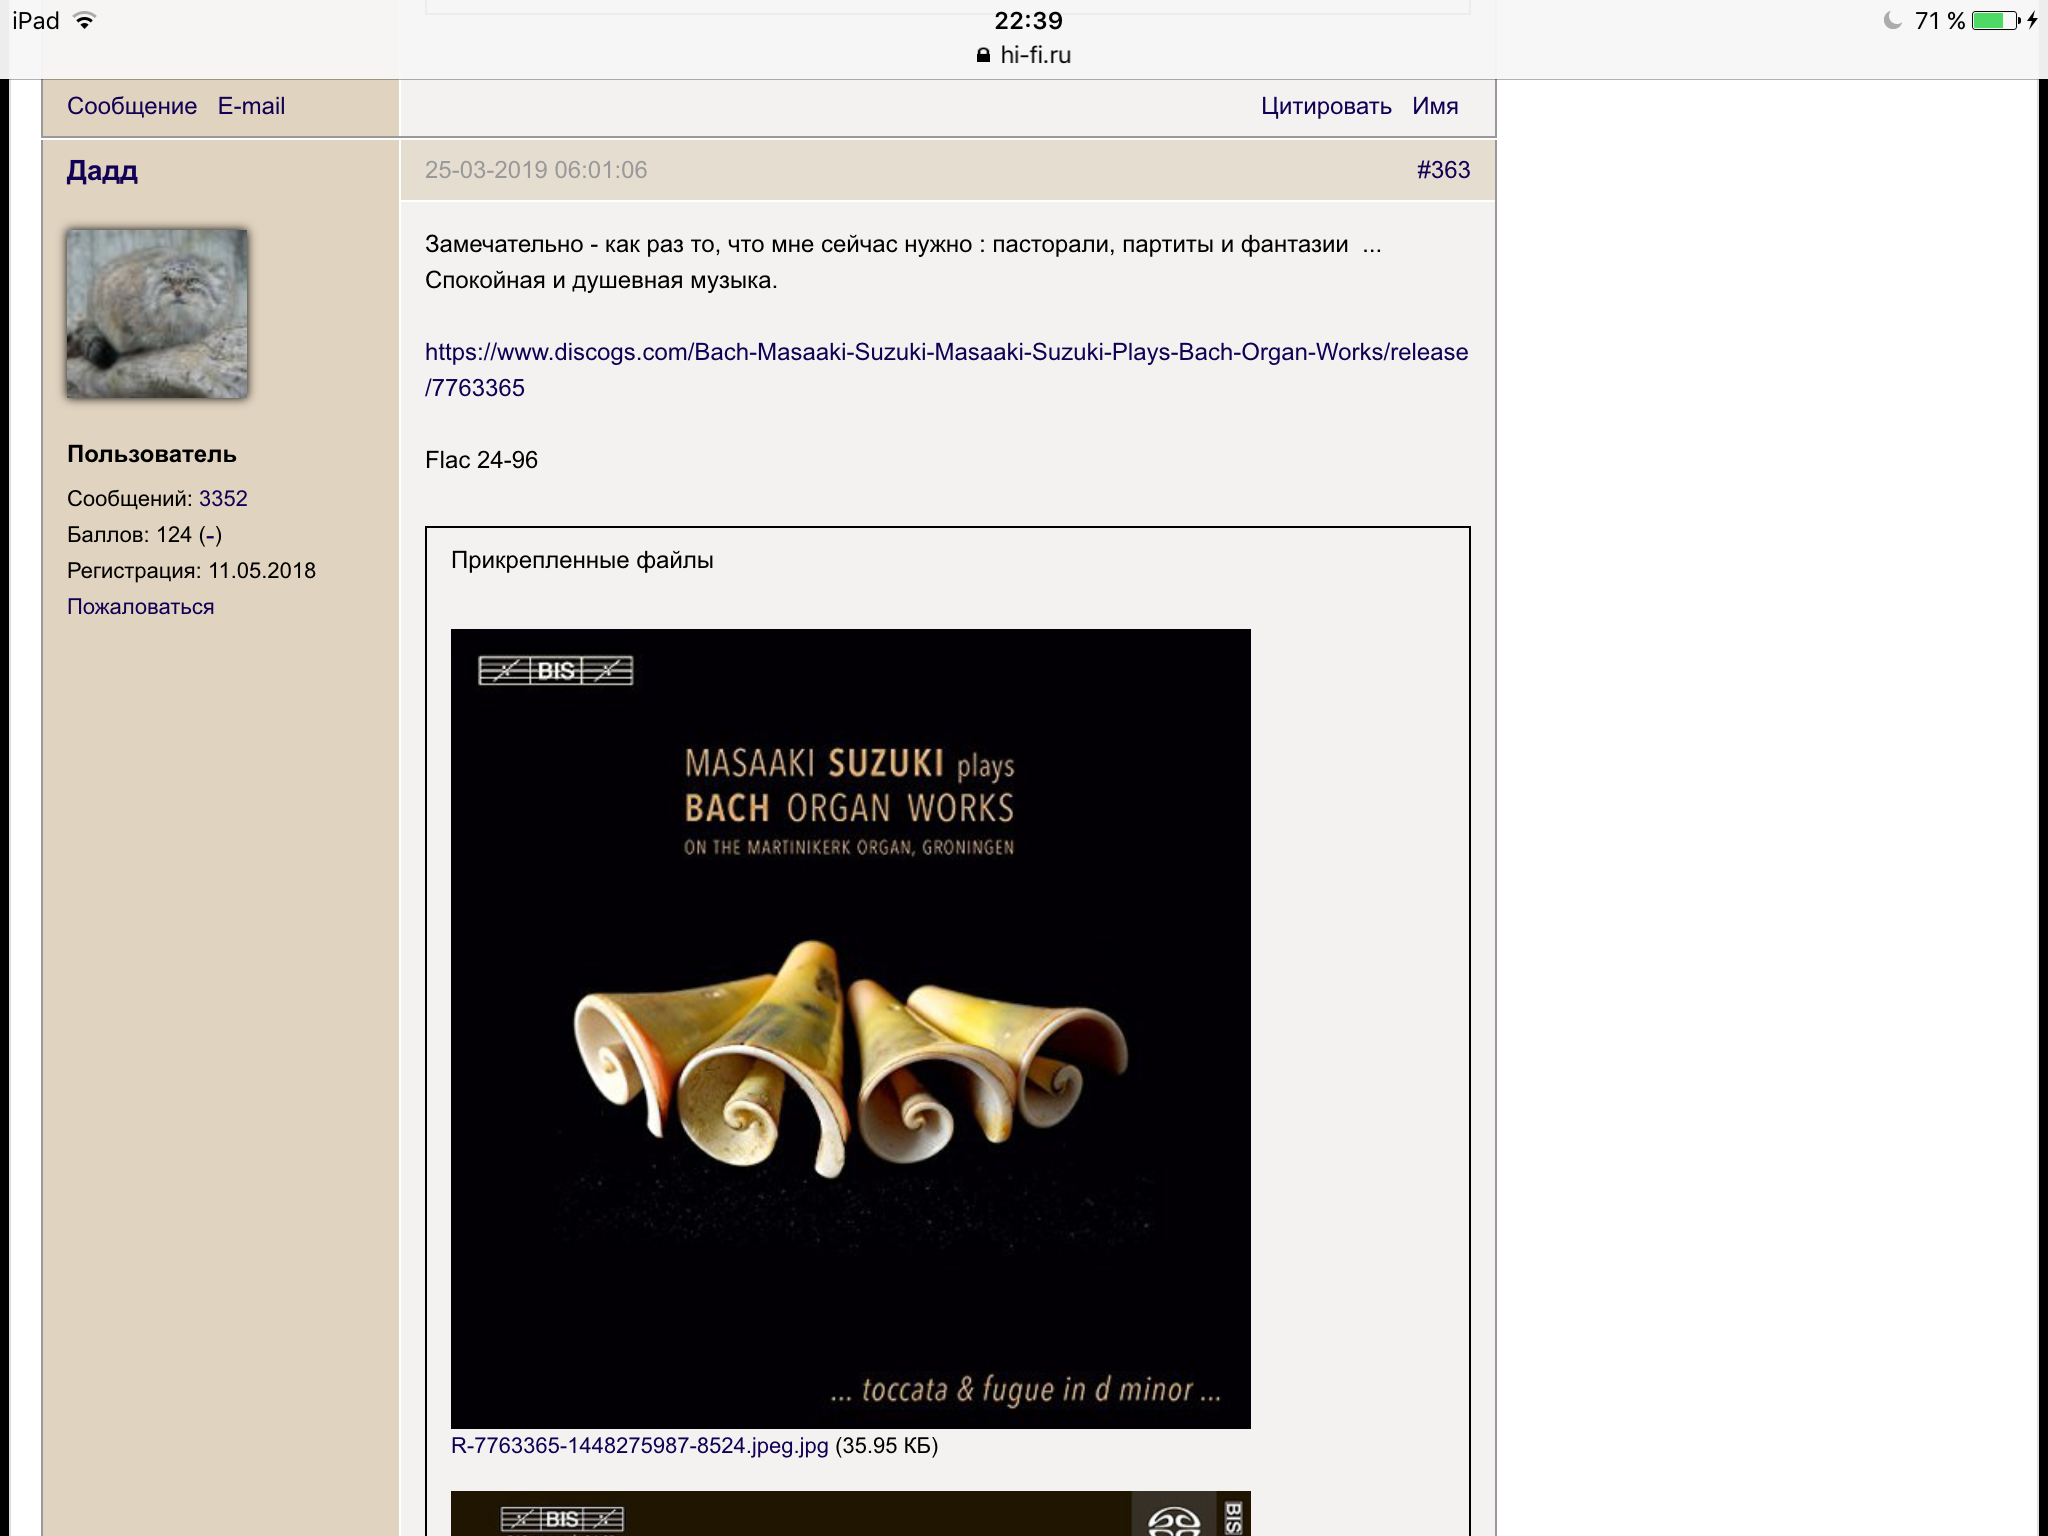Click Пожаловаться to report the user

point(140,606)
